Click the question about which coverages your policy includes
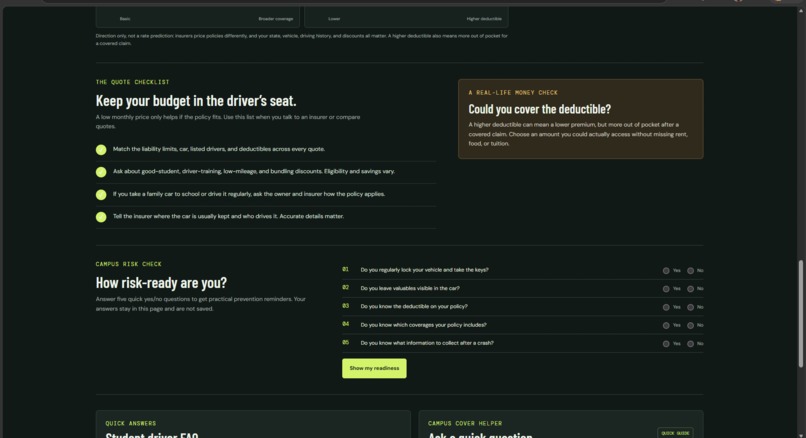 pyautogui.click(x=423, y=324)
